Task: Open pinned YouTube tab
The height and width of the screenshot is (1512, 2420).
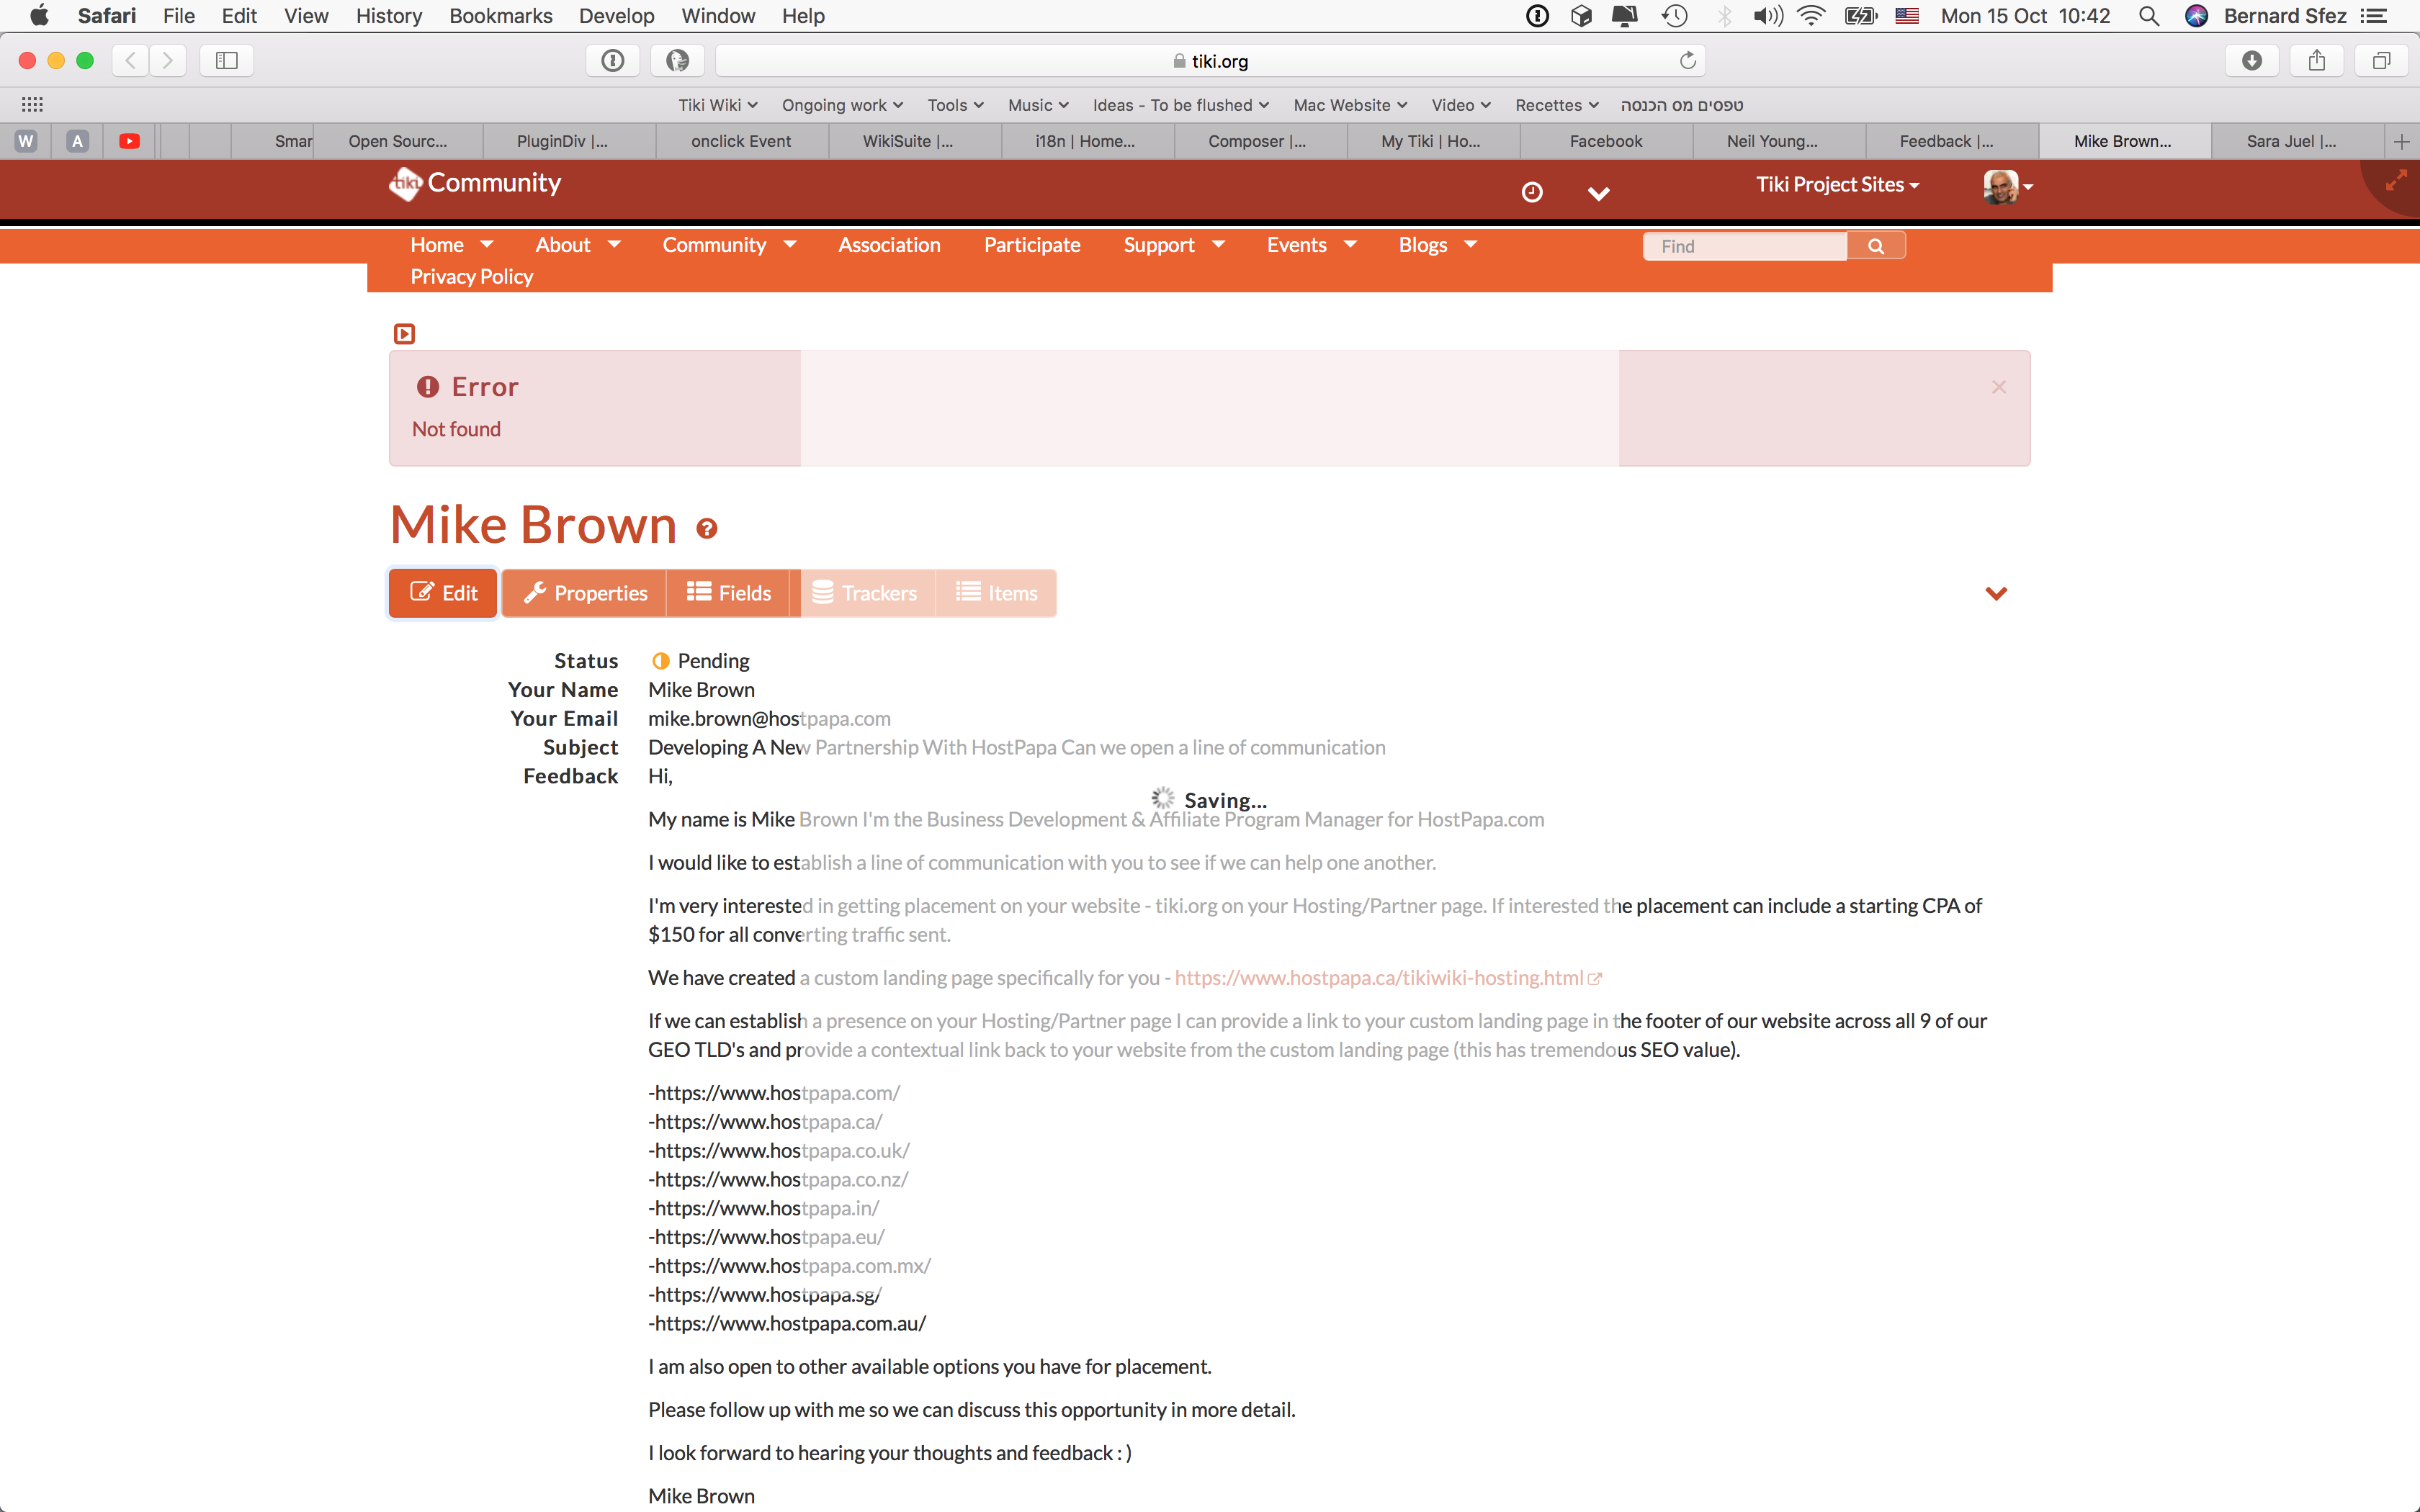Action: 129,141
